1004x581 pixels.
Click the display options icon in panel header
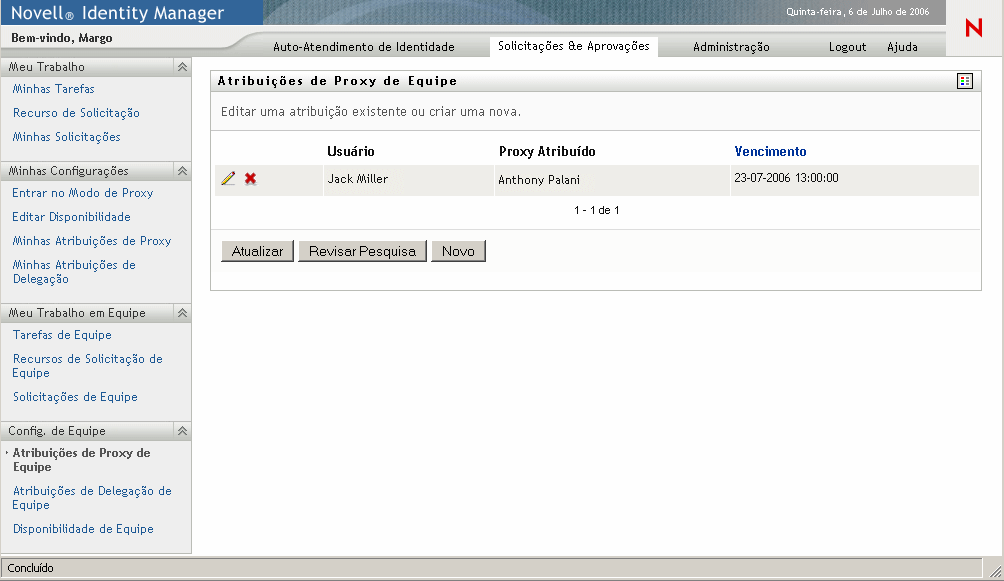[x=964, y=81]
